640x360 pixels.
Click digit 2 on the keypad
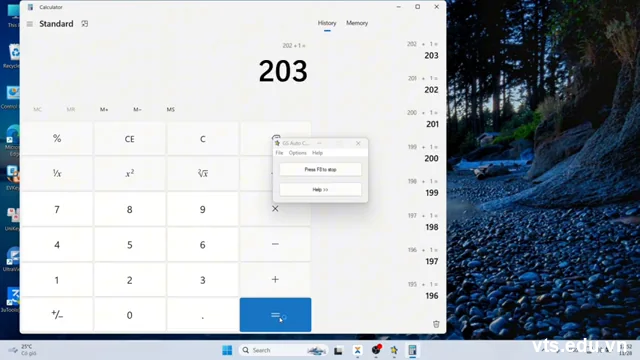tap(129, 280)
